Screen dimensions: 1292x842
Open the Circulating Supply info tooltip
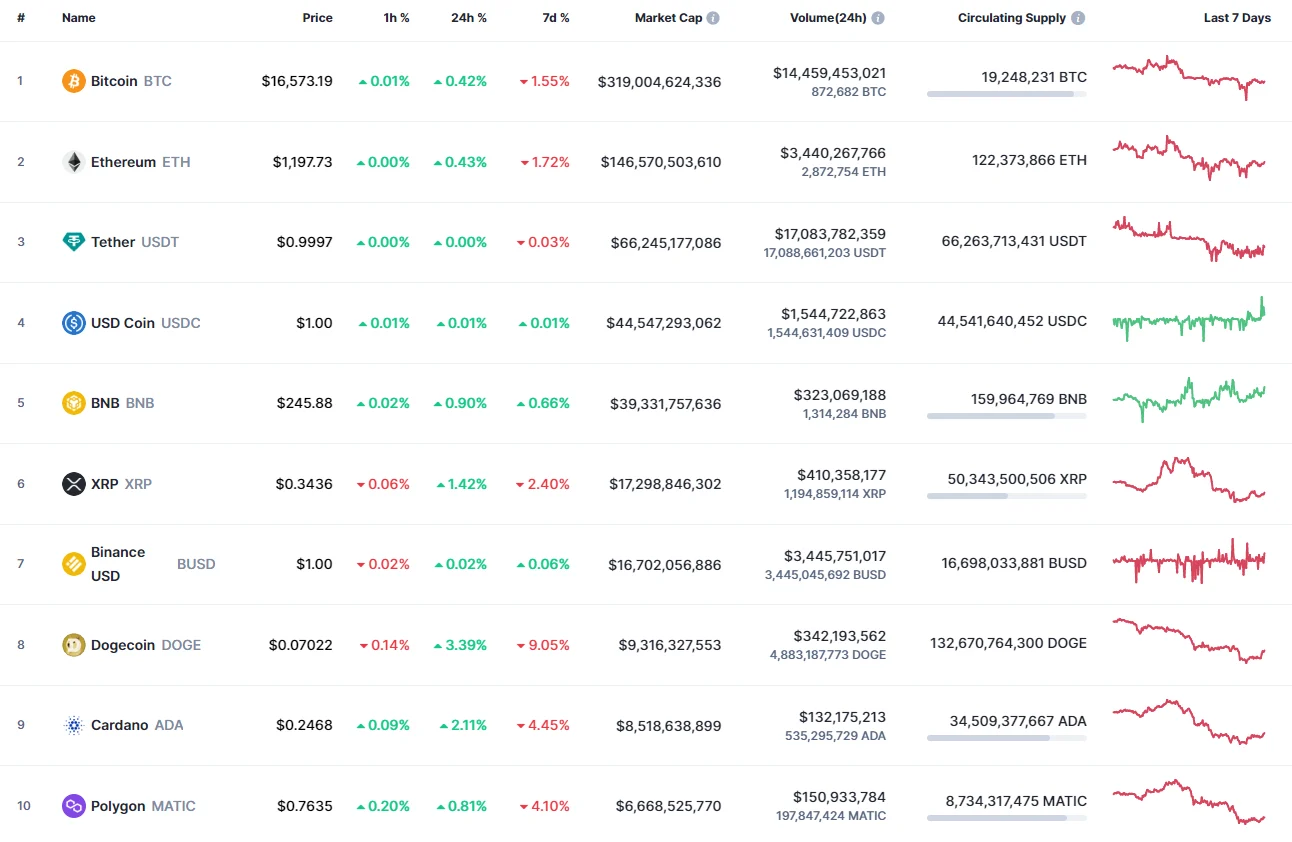pos(1078,17)
